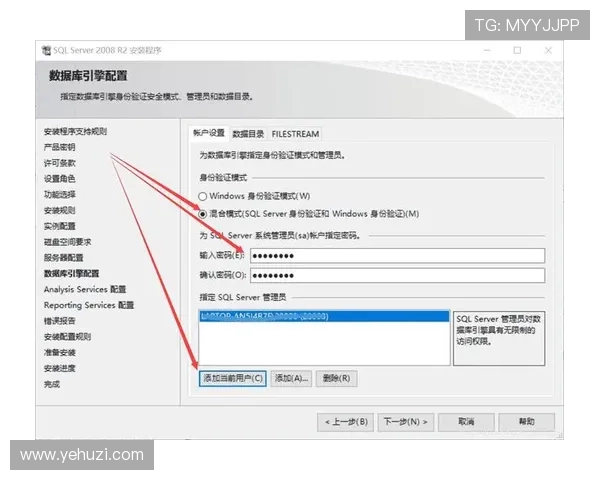Screen dimensions: 600x480
Task: Click Reporting Services 配置 step
Action: tap(89, 305)
